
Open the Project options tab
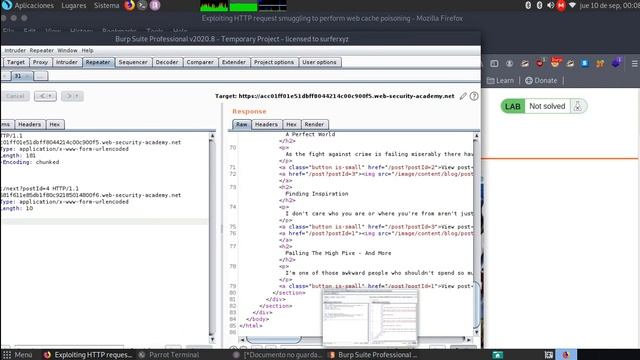(x=274, y=62)
